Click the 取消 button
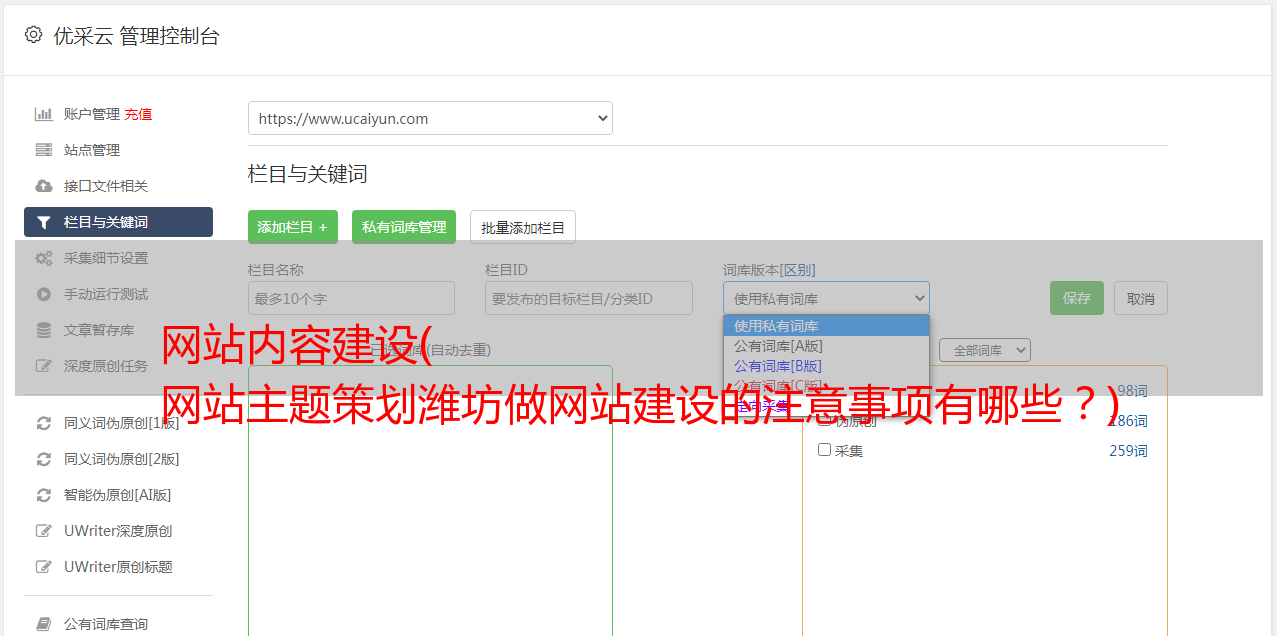 click(1141, 298)
